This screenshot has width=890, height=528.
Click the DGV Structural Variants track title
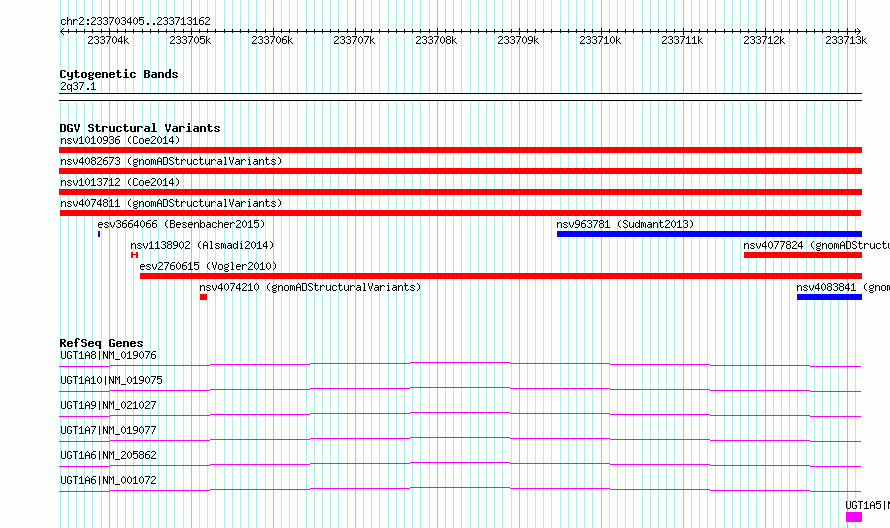tap(140, 128)
